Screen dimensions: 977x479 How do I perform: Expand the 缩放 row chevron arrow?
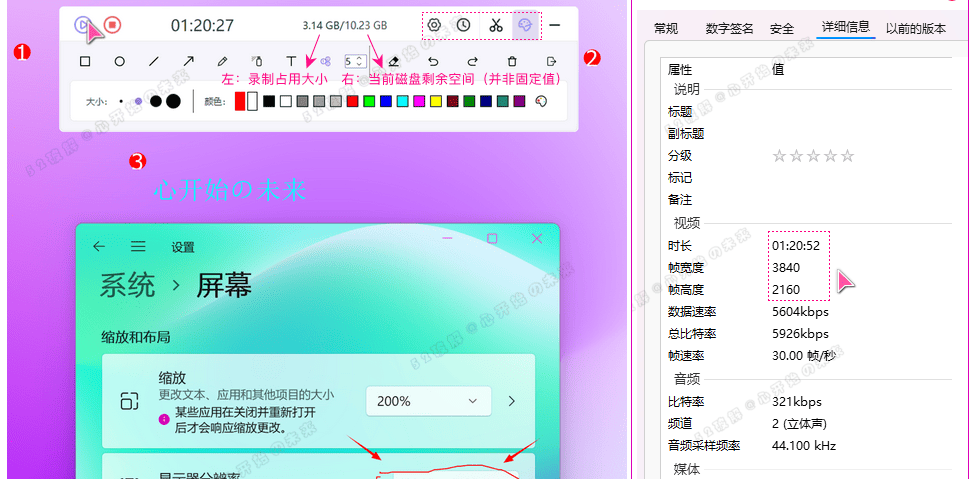tap(512, 401)
